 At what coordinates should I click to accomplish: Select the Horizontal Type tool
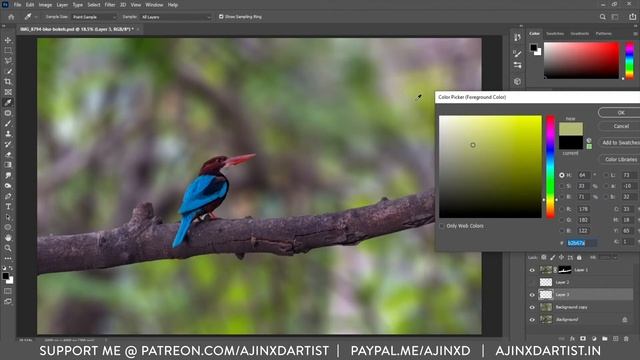click(8, 207)
